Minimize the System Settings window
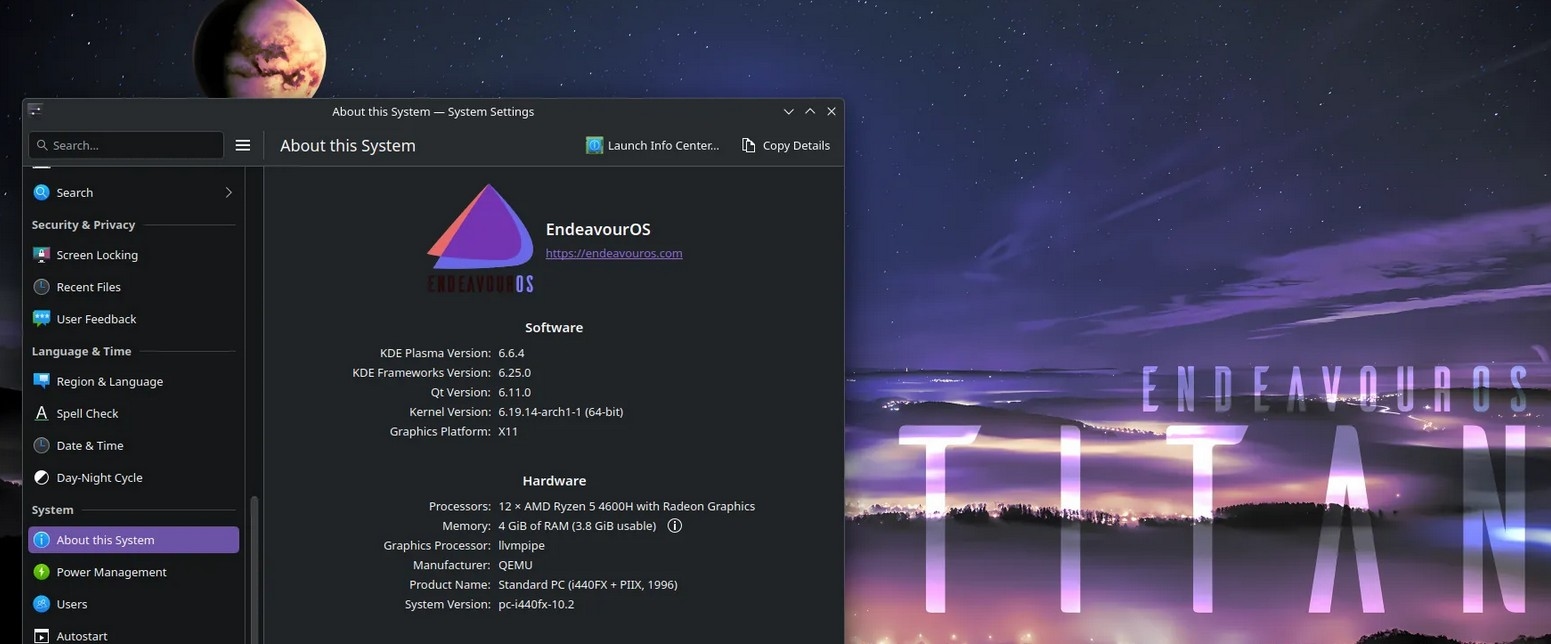 tap(788, 111)
